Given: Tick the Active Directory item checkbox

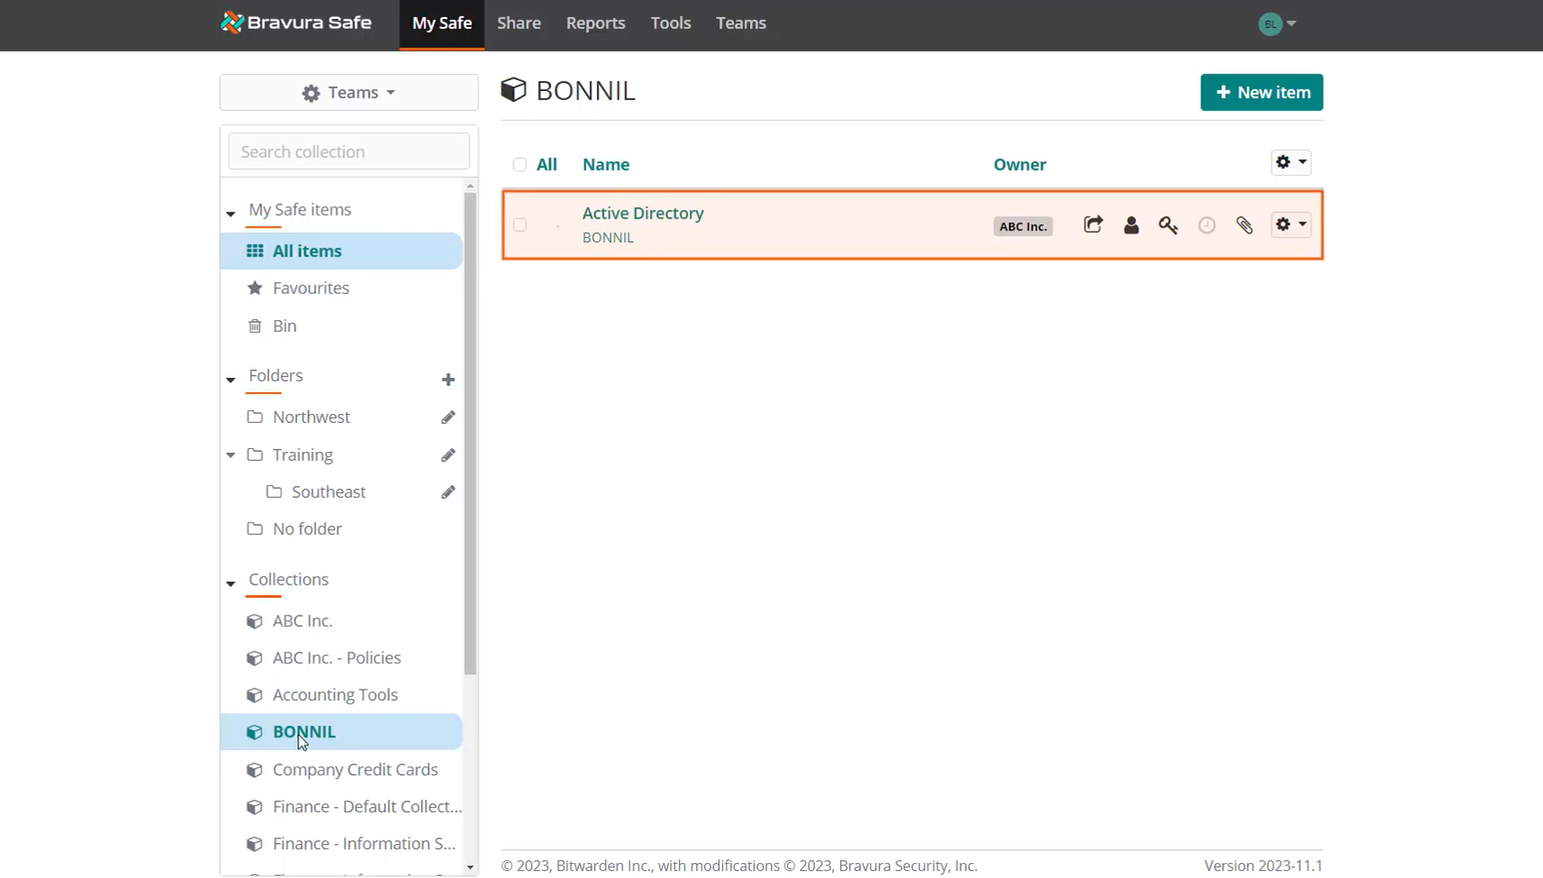Looking at the screenshot, I should [x=520, y=225].
